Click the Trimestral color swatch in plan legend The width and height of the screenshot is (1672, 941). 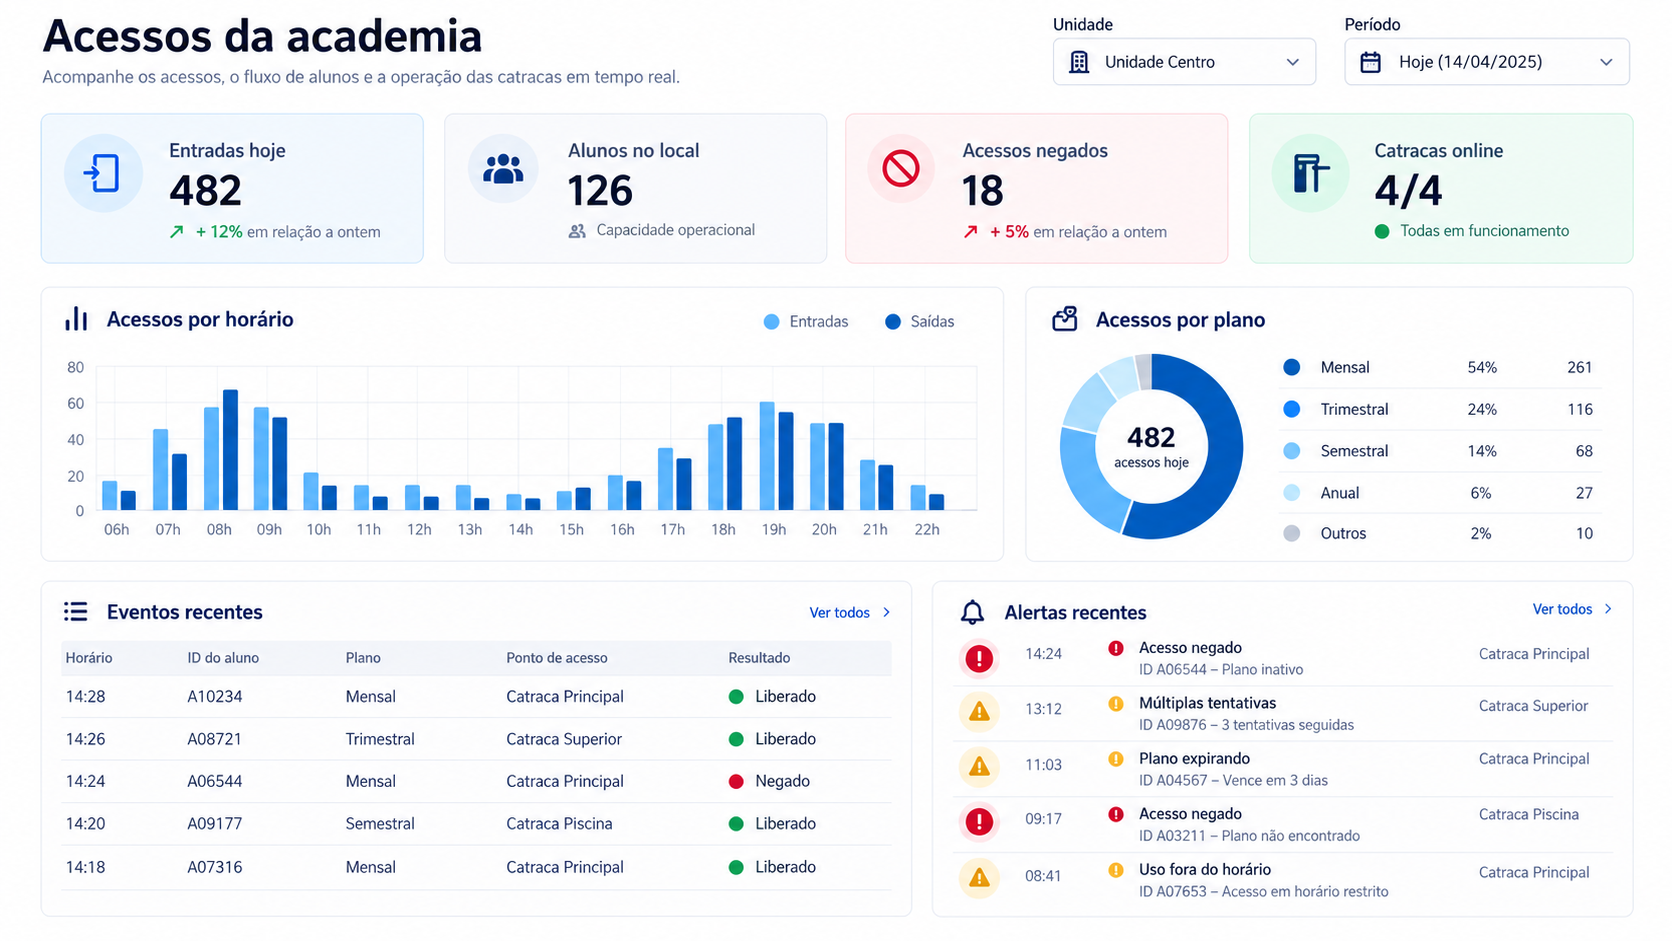[x=1292, y=409]
